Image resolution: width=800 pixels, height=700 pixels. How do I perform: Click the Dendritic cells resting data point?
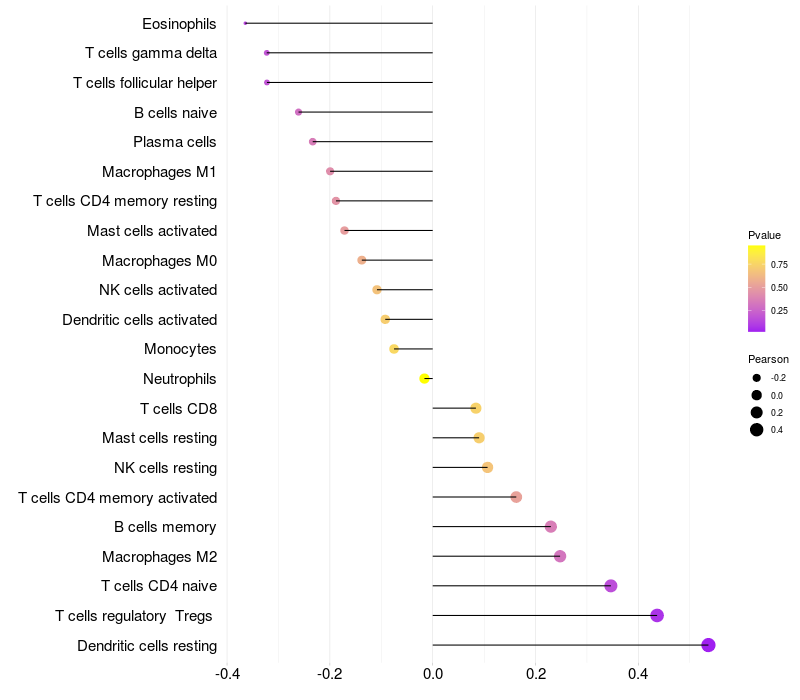(708, 645)
